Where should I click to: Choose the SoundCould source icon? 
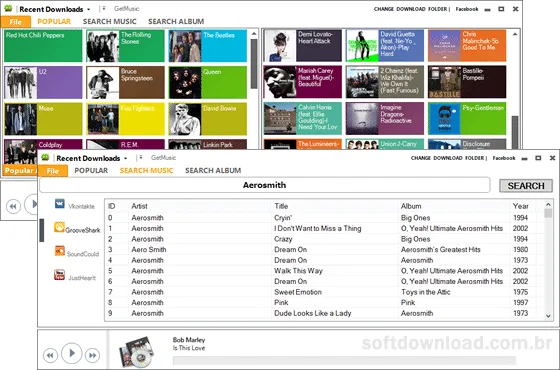(x=60, y=251)
